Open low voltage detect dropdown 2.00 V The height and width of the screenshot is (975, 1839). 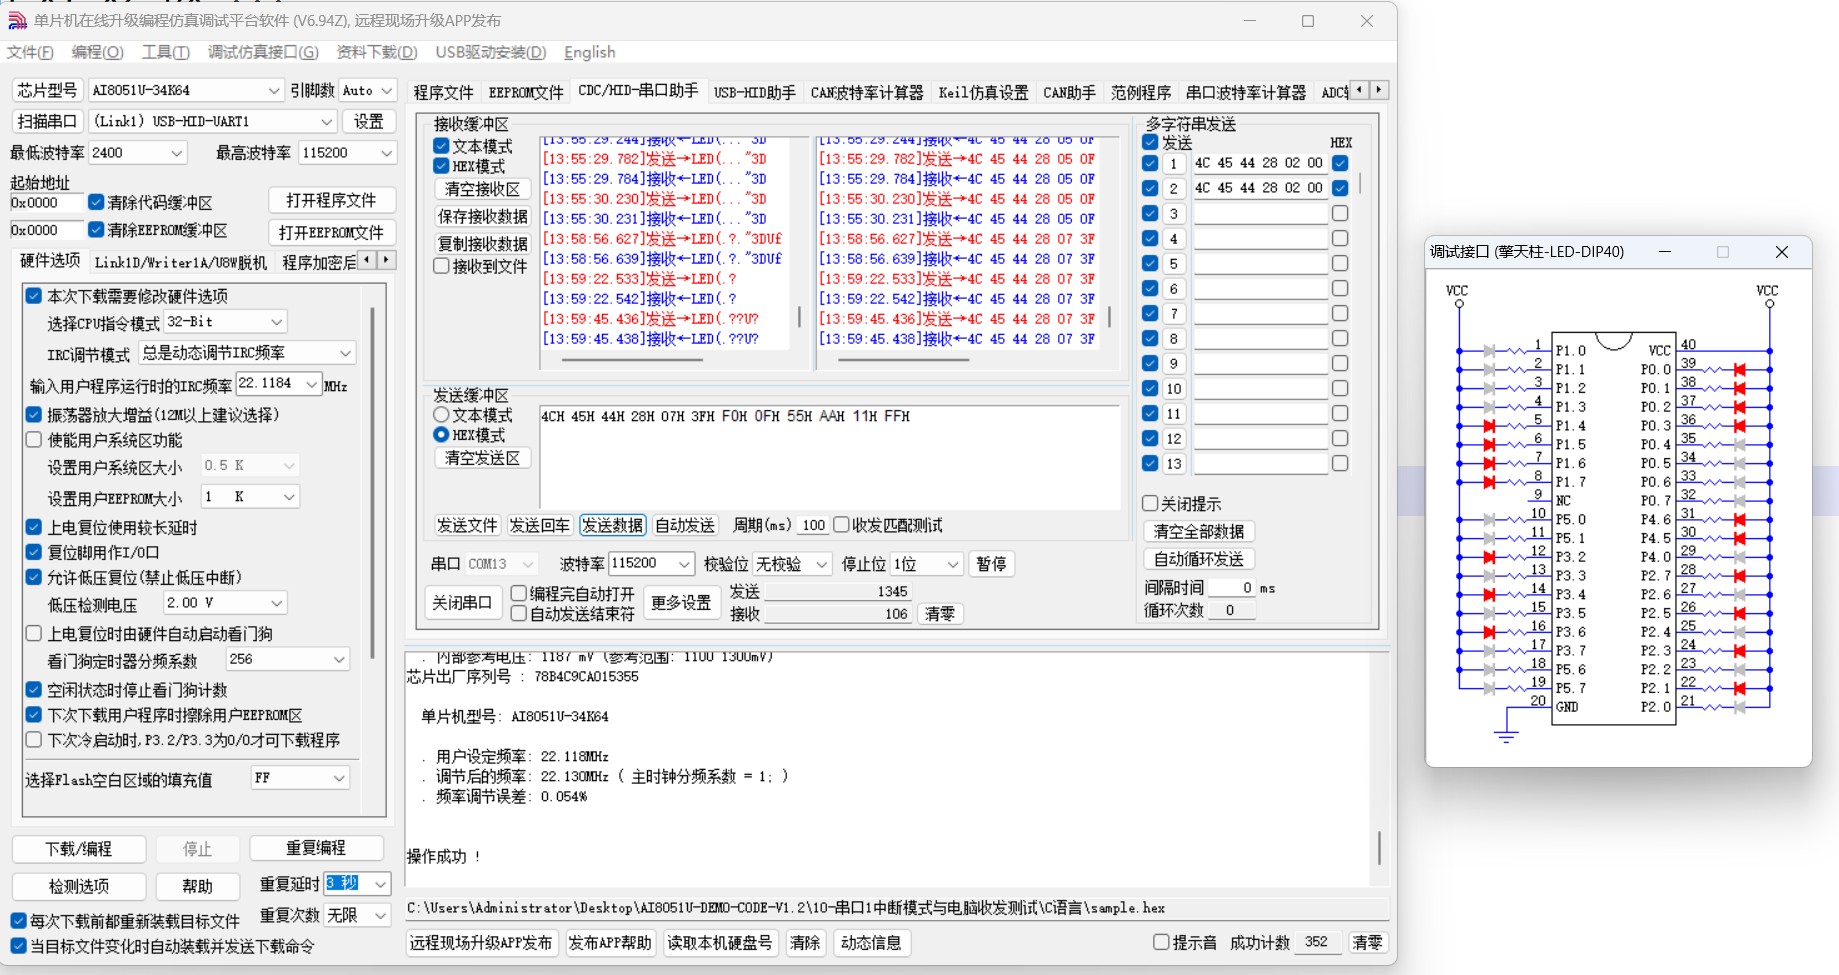point(226,603)
